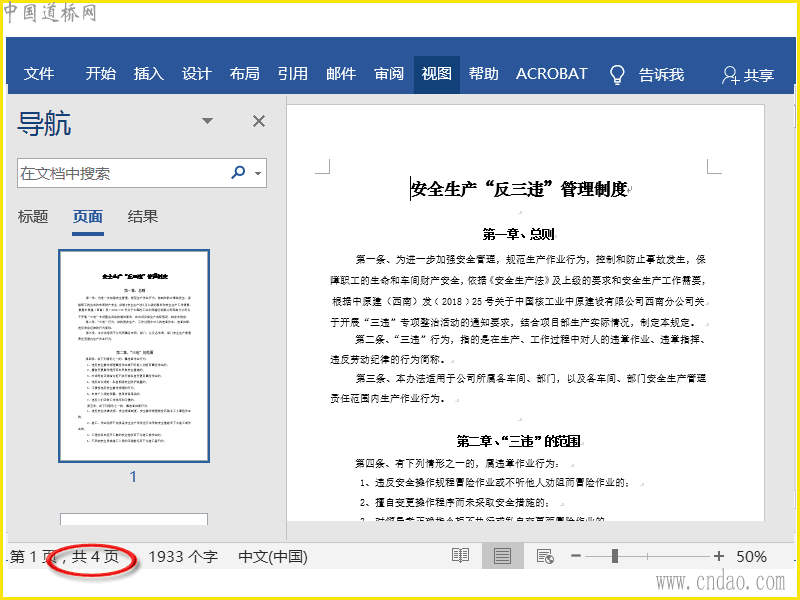Open the 布局 ribbon tab
This screenshot has width=800, height=600.
click(x=244, y=74)
